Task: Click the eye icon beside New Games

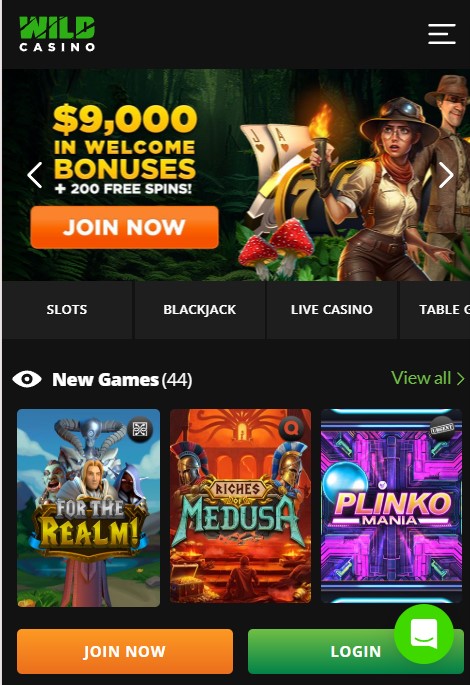Action: pyautogui.click(x=27, y=379)
